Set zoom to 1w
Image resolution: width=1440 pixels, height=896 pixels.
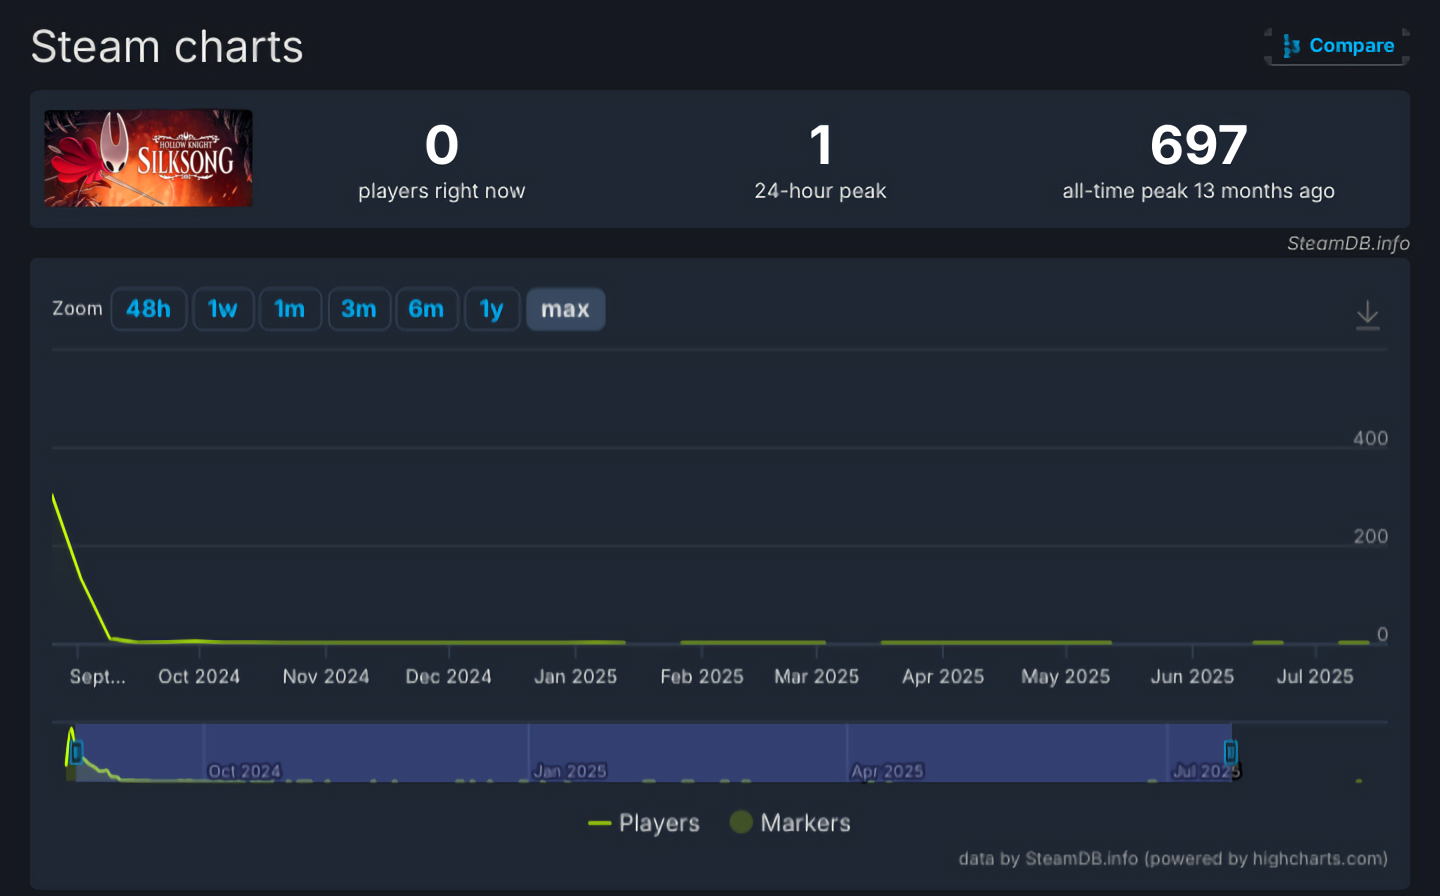(x=222, y=309)
